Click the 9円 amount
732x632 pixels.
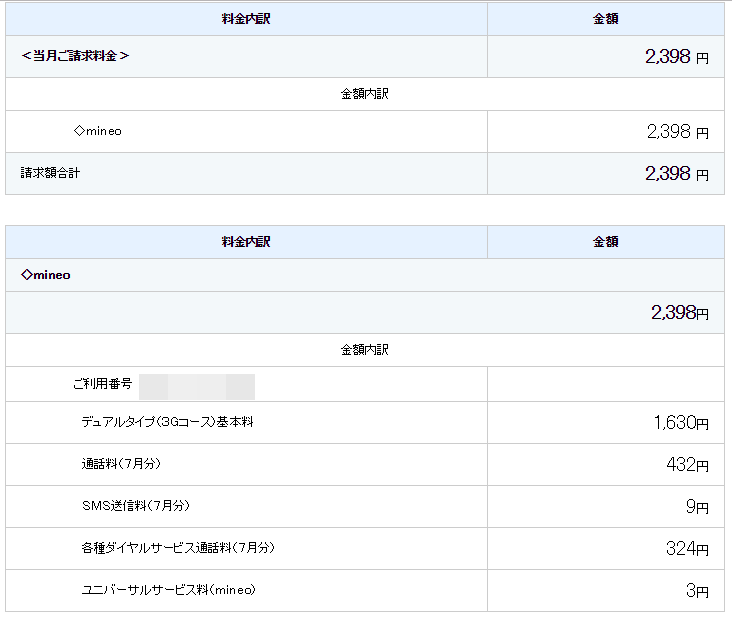point(697,506)
